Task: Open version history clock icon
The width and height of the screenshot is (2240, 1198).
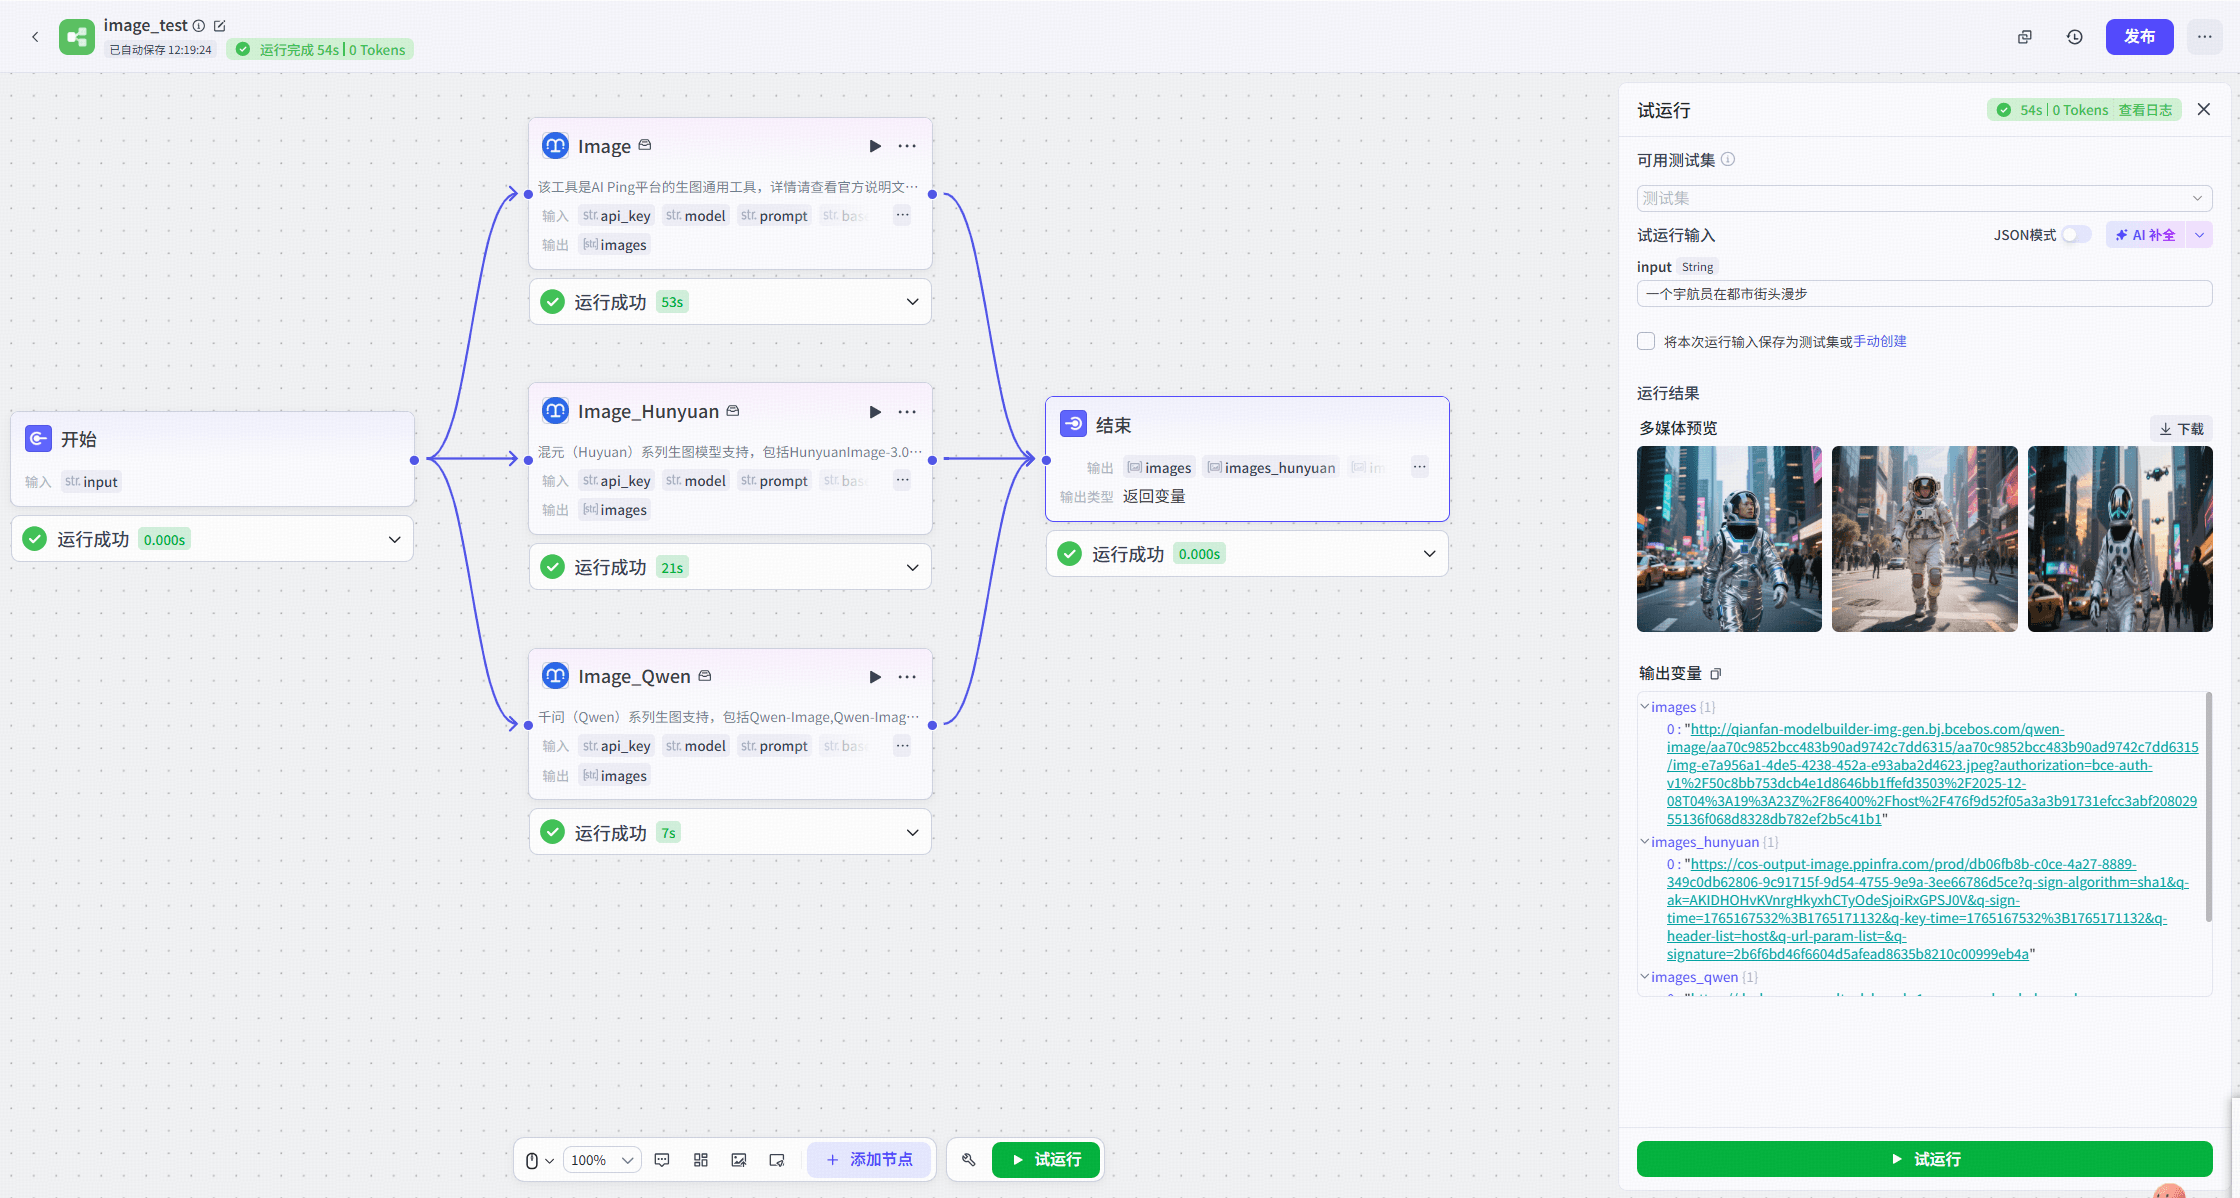Action: [2075, 37]
